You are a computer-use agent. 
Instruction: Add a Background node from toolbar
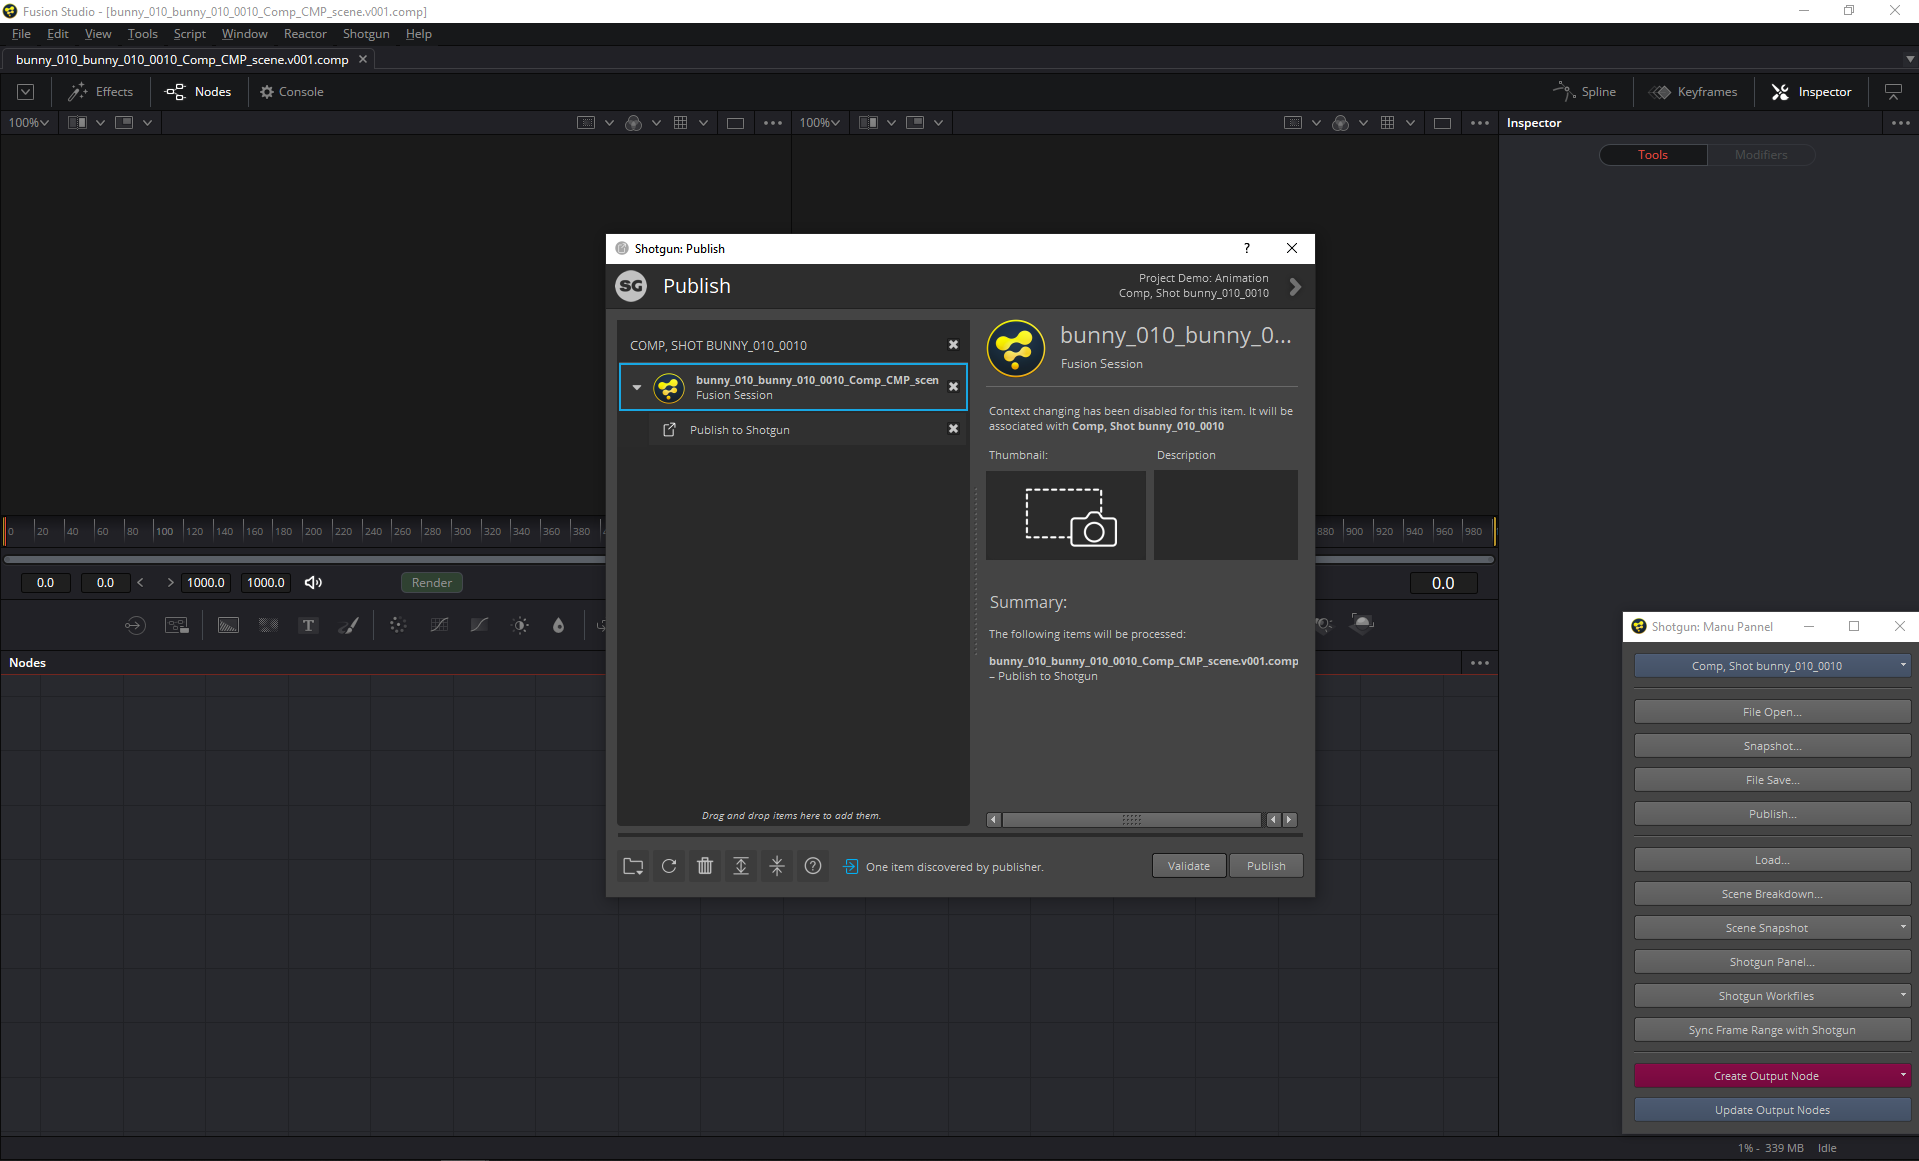(x=228, y=625)
